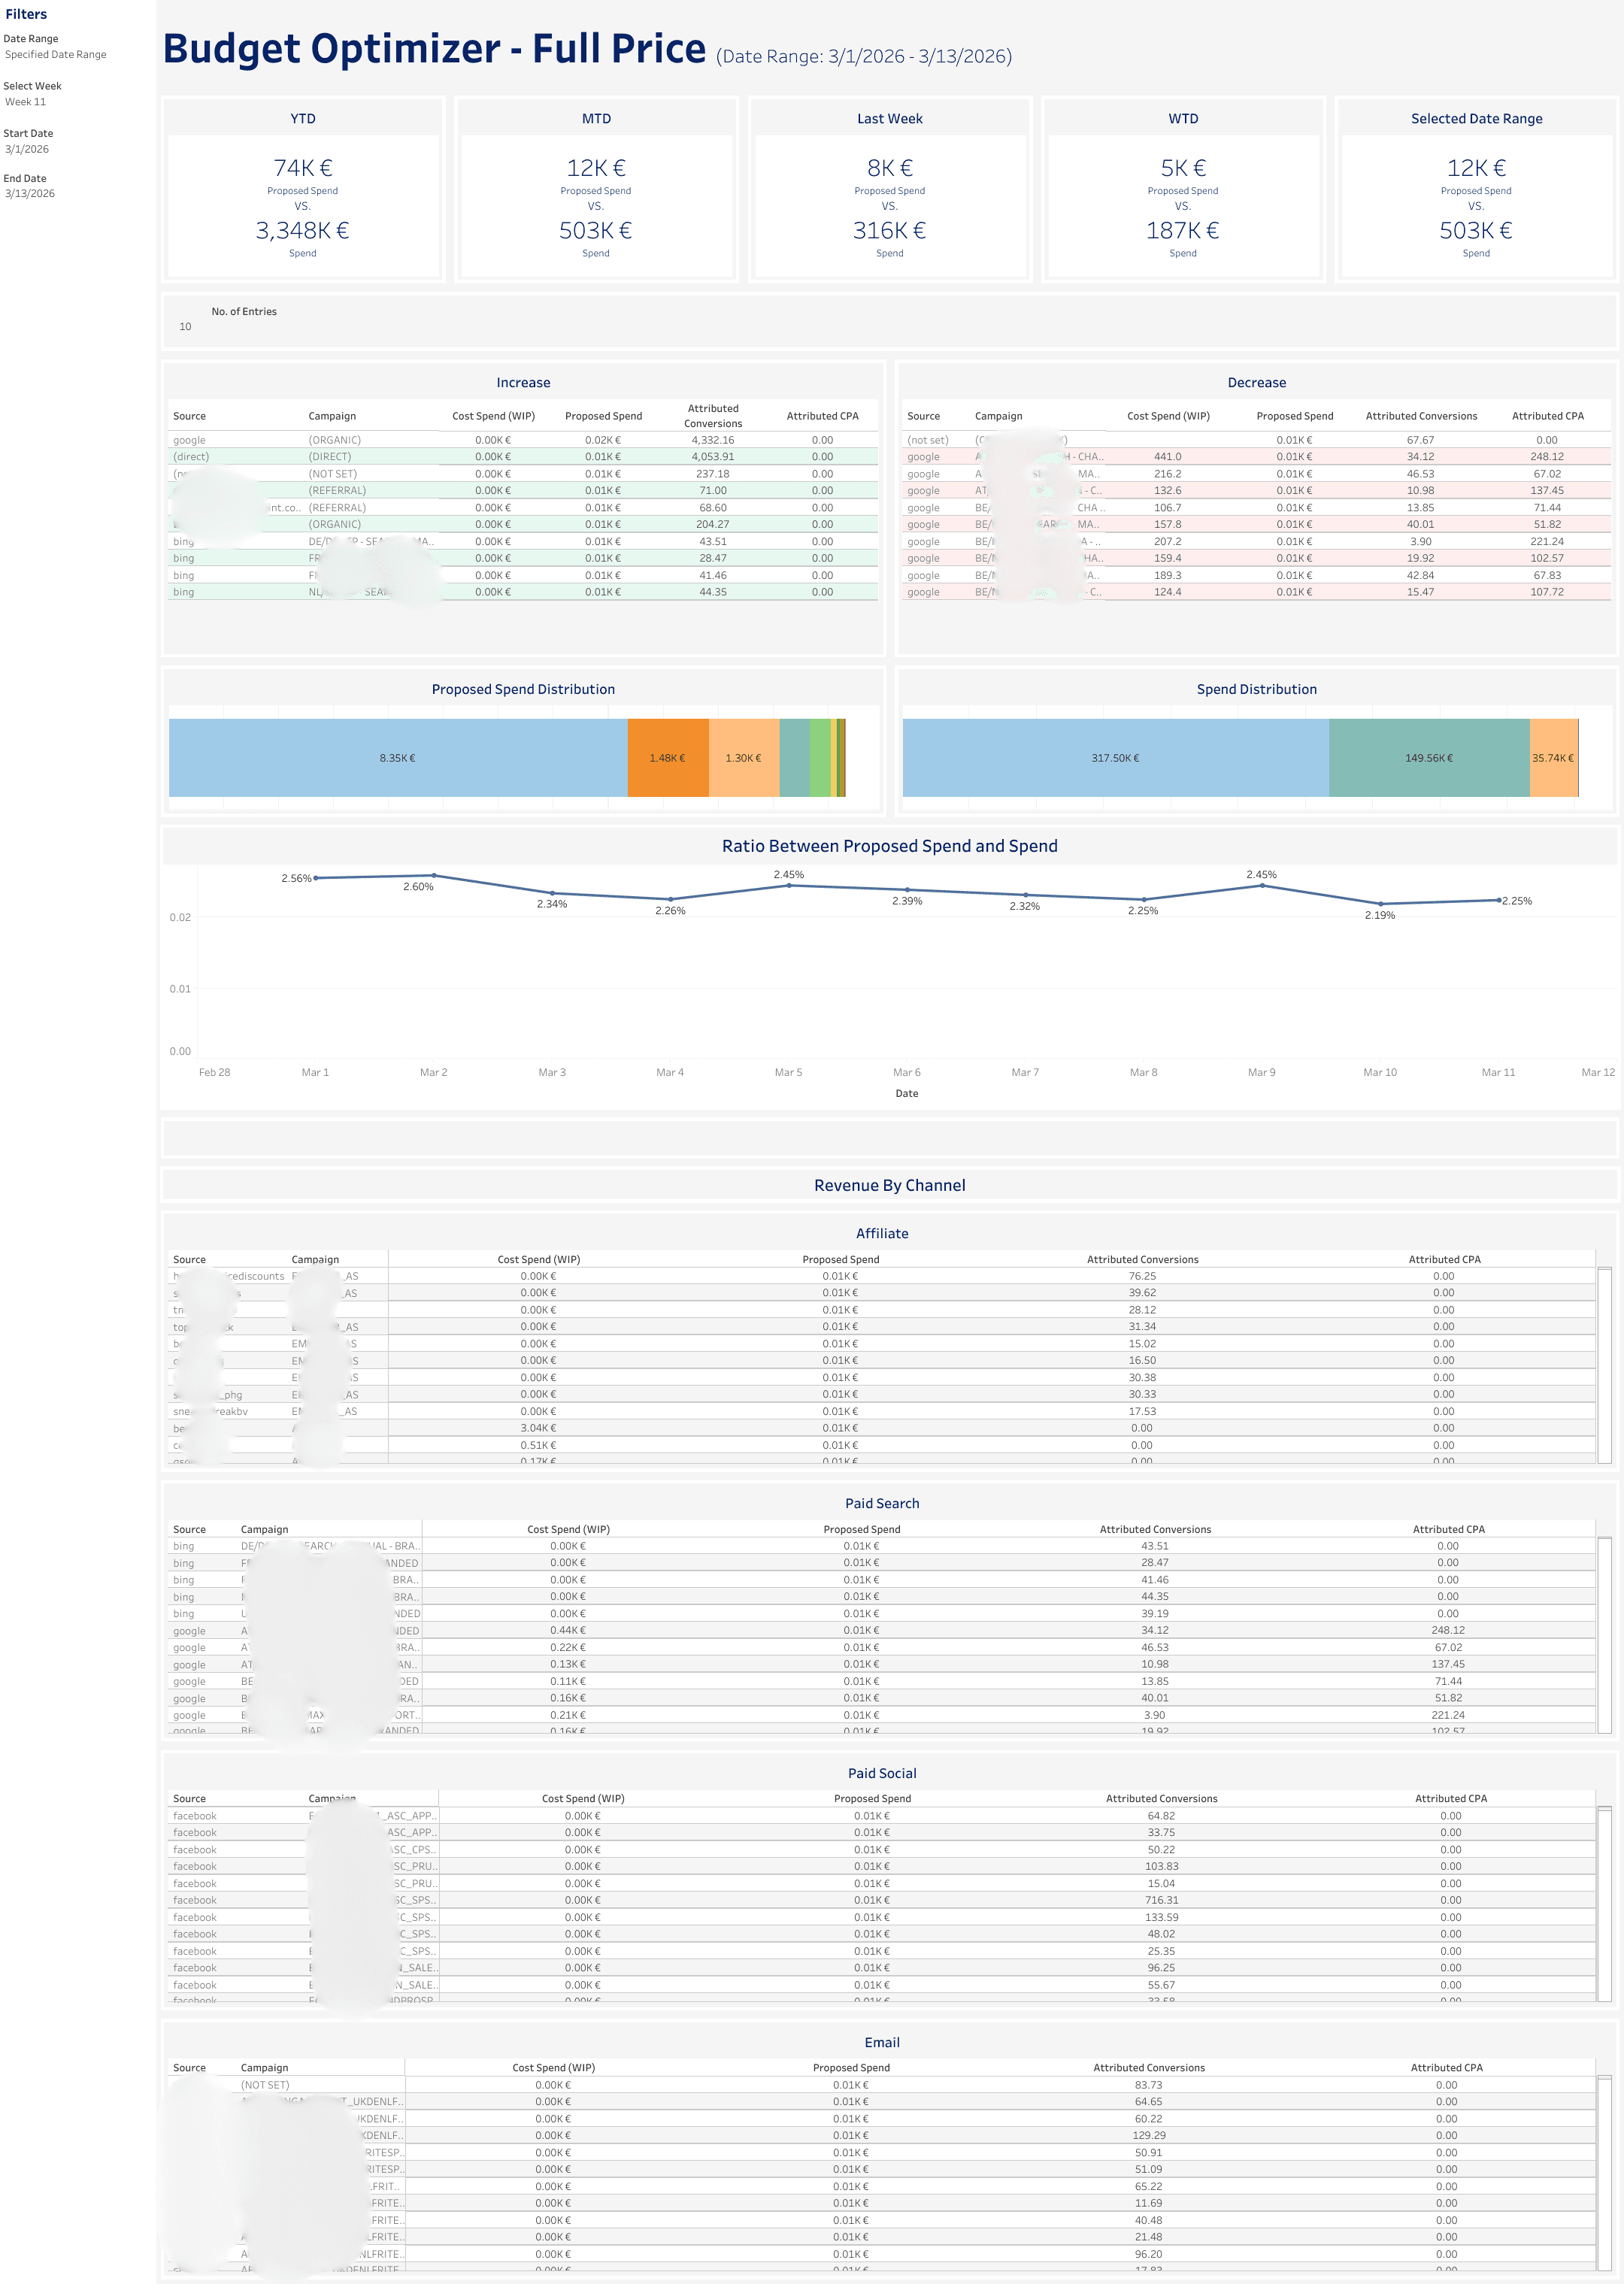Screen dimensions: 1624x2284
Task: Click the 1.48K € orange bar segment
Action: tap(667, 758)
